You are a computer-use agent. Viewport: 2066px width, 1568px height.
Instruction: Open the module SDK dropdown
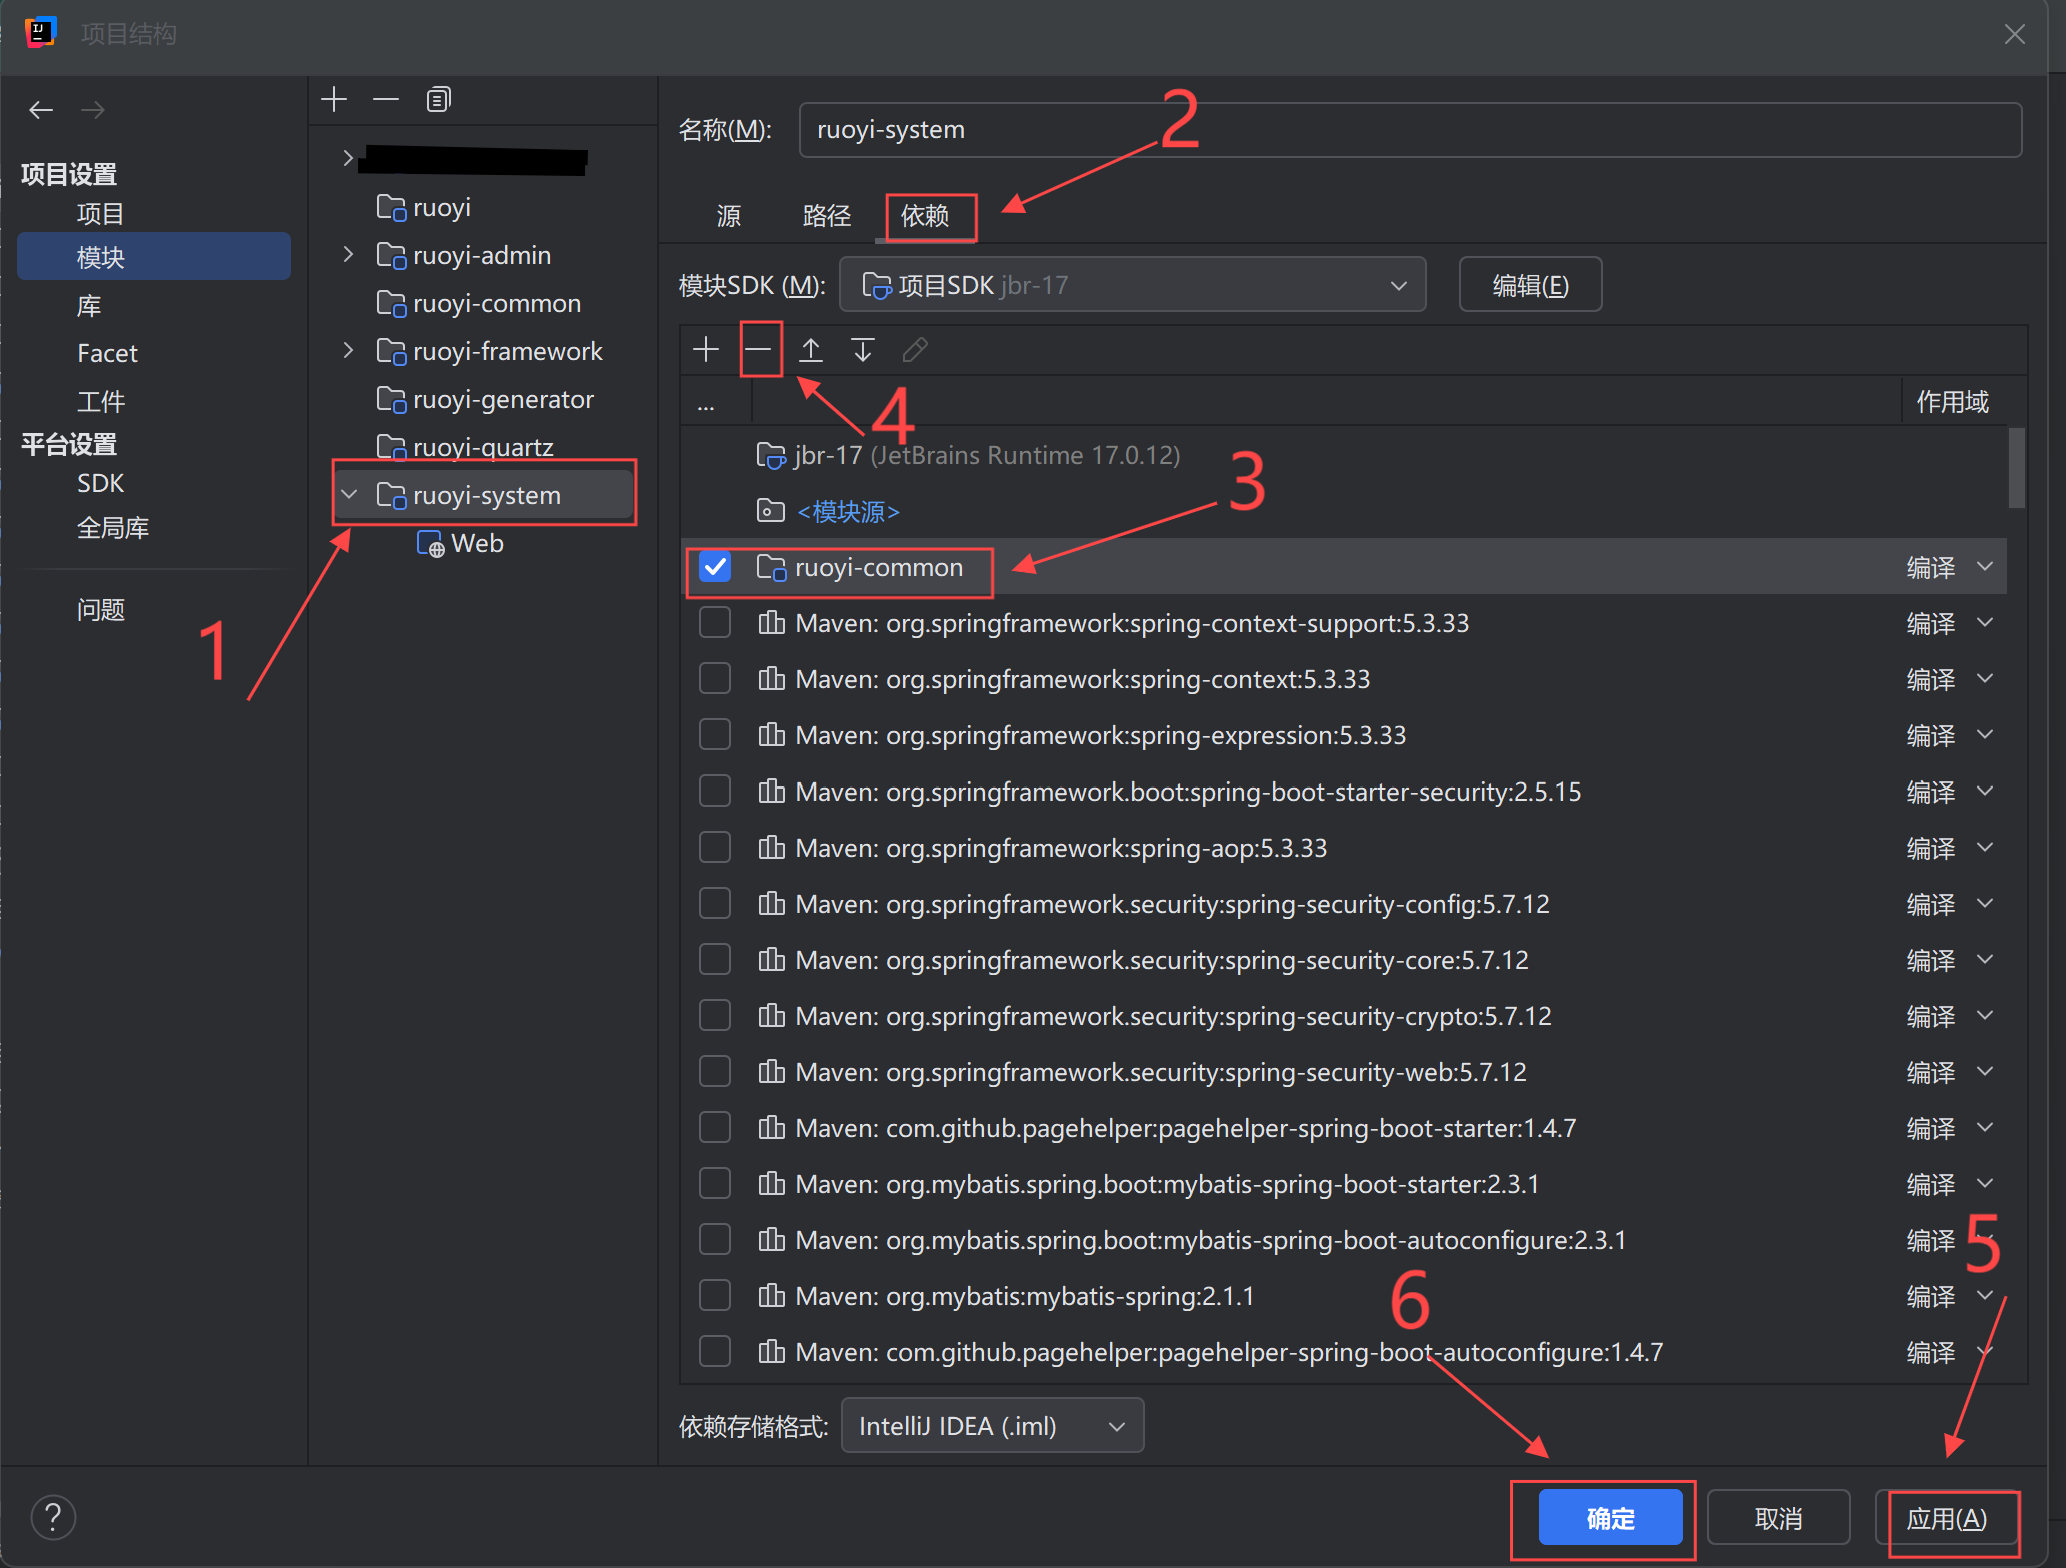click(1132, 285)
